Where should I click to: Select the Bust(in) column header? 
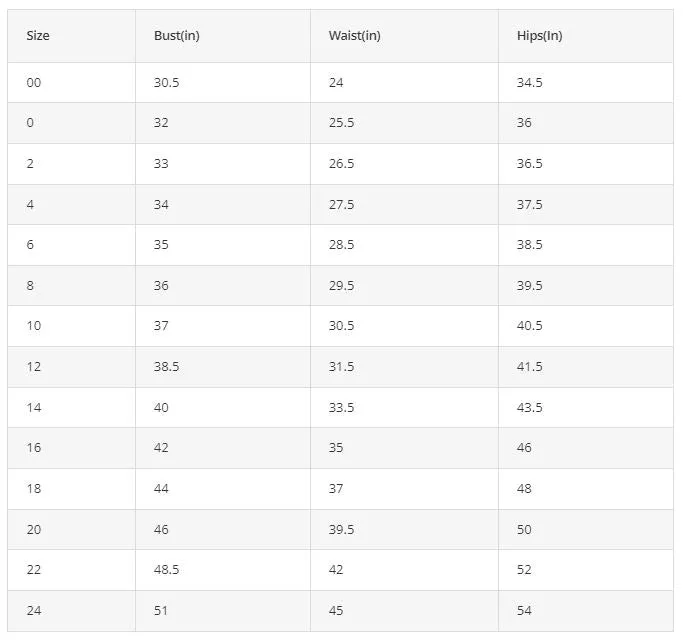pyautogui.click(x=177, y=36)
